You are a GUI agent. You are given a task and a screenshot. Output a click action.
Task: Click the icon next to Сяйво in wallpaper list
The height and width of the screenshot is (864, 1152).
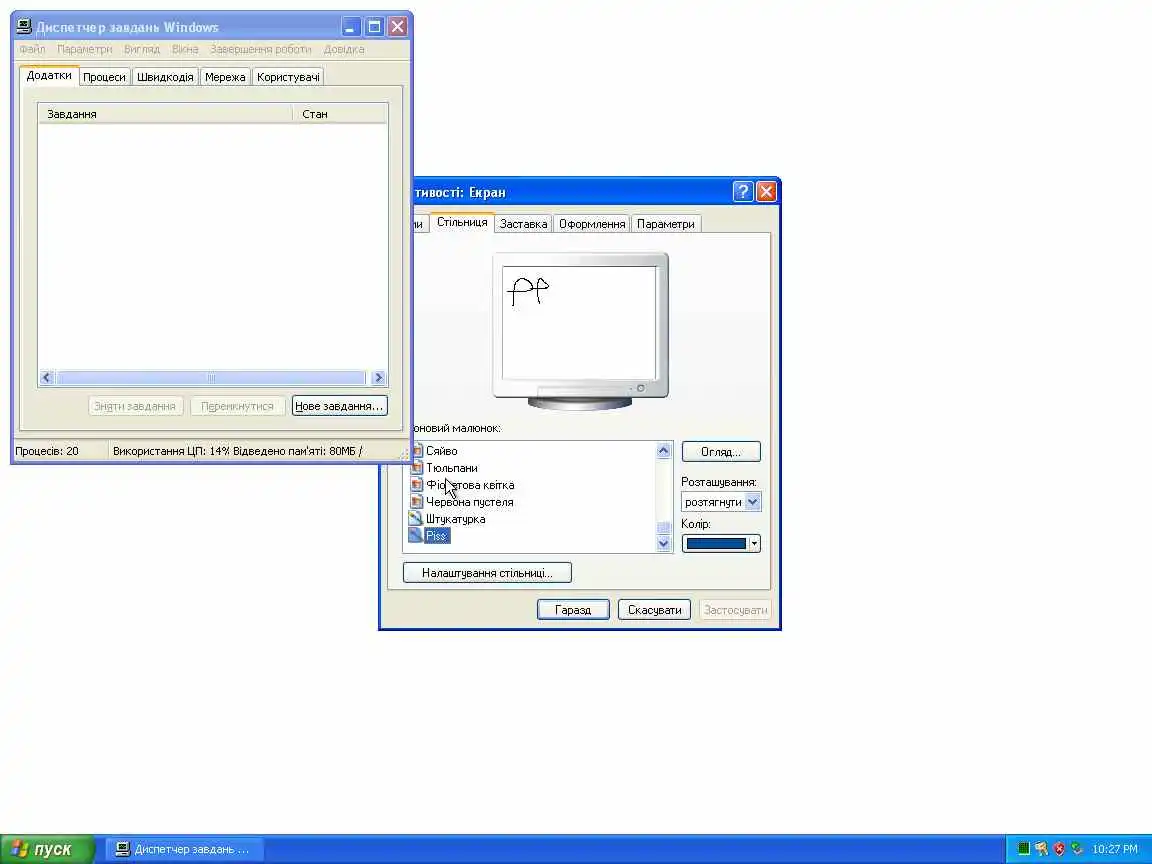click(417, 450)
